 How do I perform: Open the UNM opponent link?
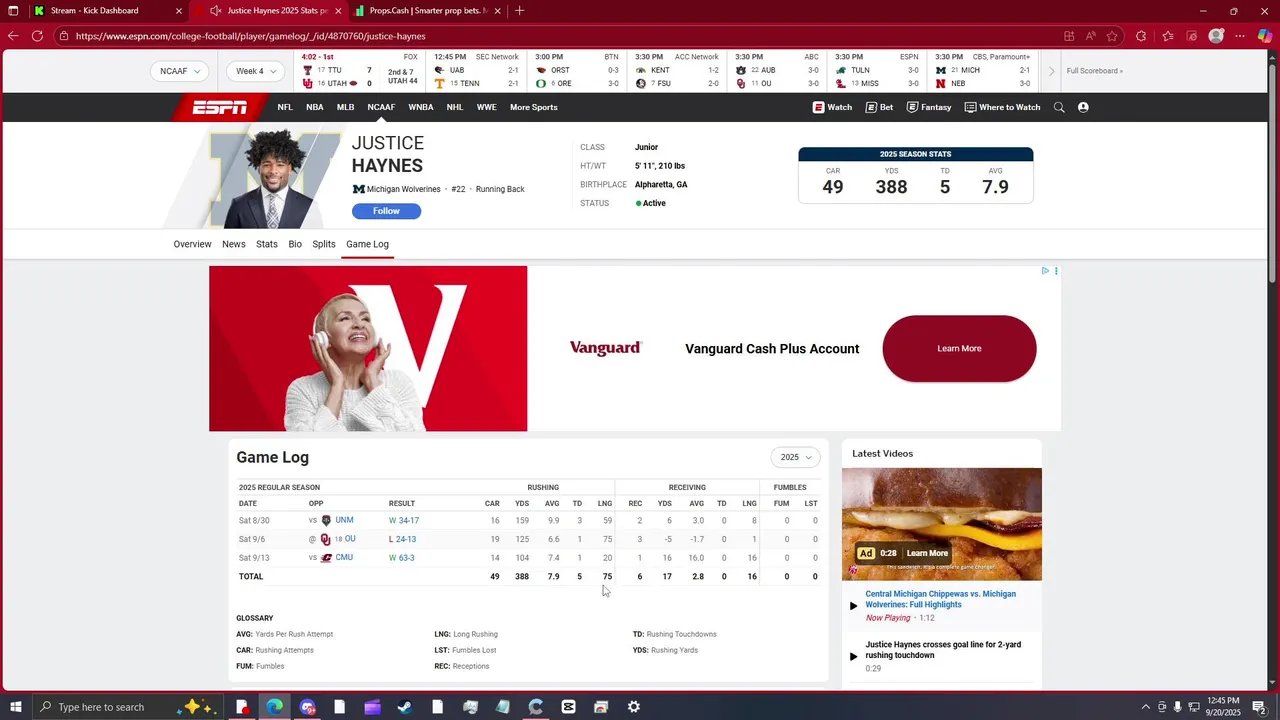pyautogui.click(x=344, y=520)
